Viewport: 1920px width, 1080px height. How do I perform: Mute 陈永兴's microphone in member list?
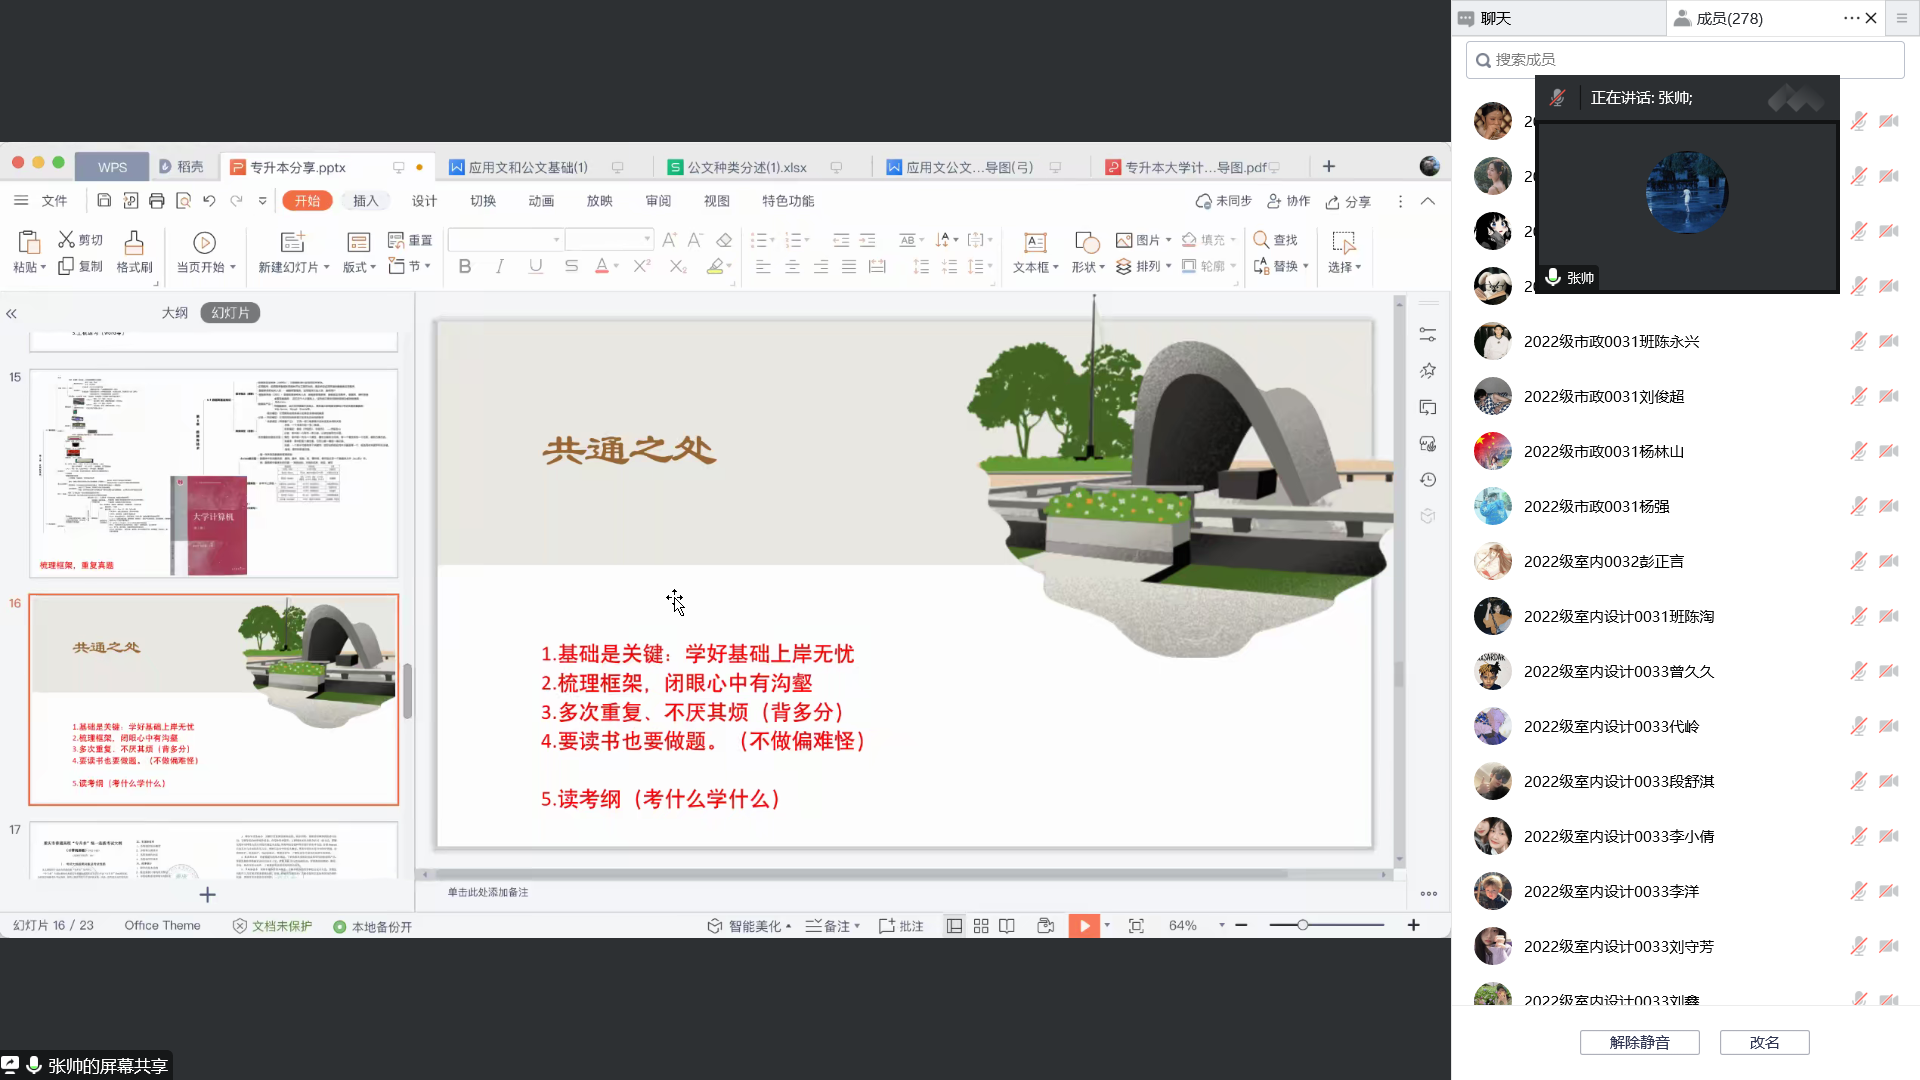[x=1859, y=341]
